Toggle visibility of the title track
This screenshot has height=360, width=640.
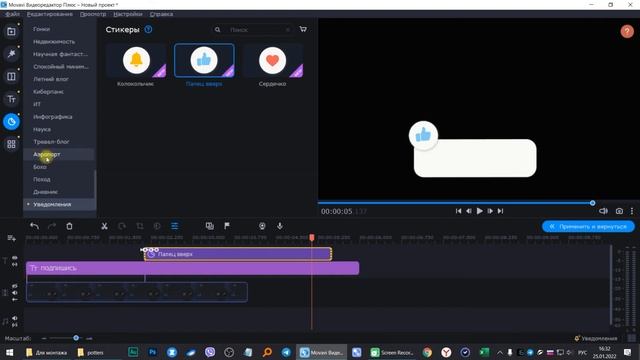click(x=15, y=258)
